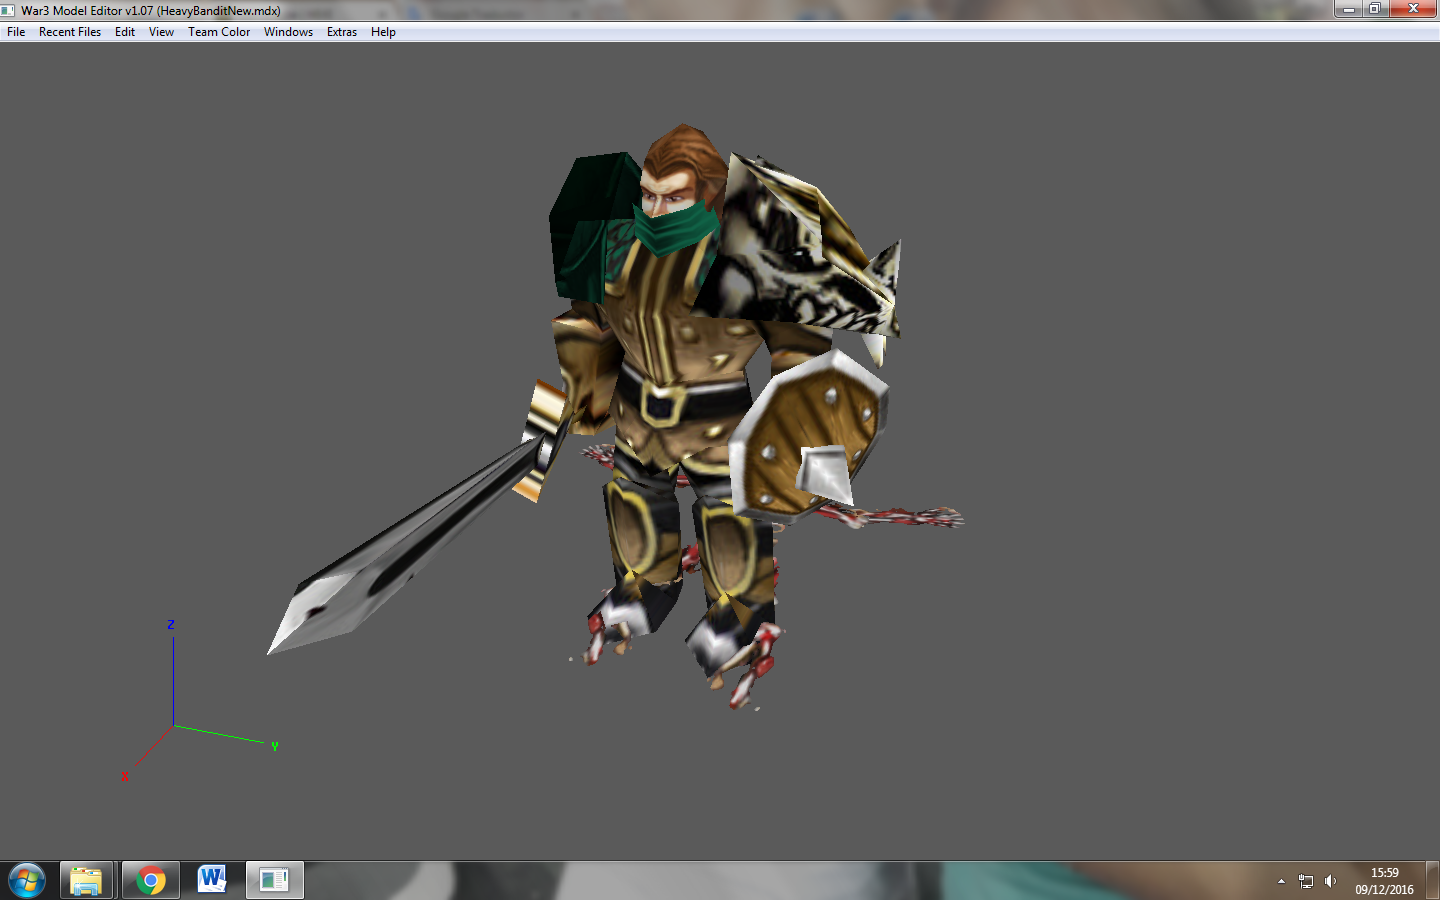
Task: Click the War3 Model Editor title bar icon
Action: tap(9, 10)
